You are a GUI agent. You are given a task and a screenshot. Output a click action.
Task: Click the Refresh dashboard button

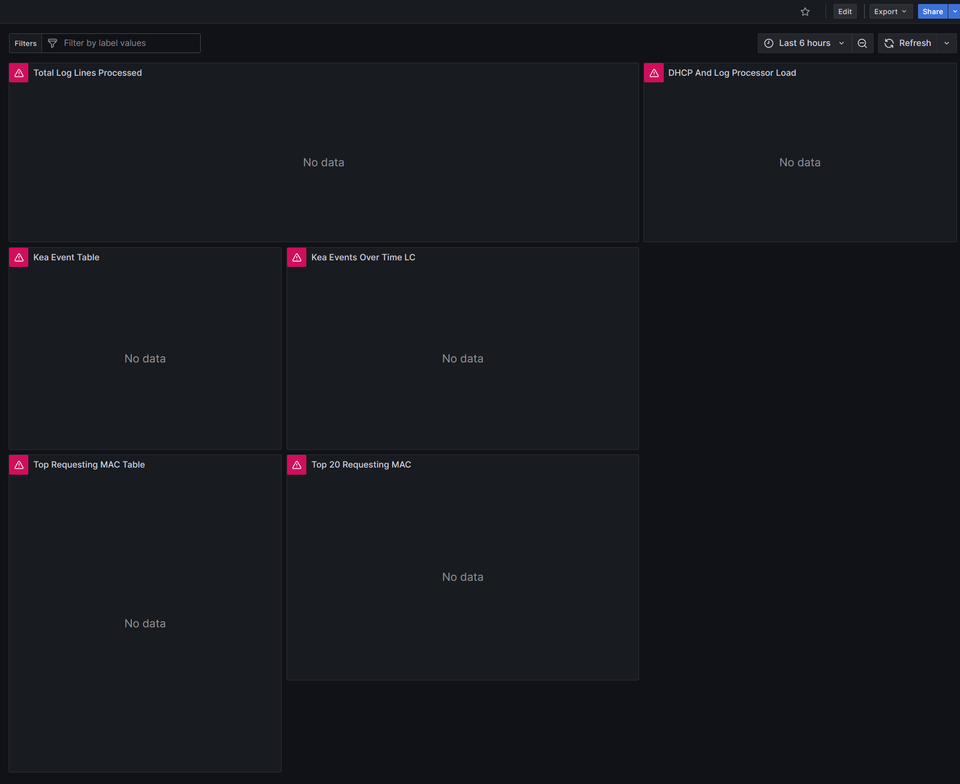pyautogui.click(x=908, y=43)
